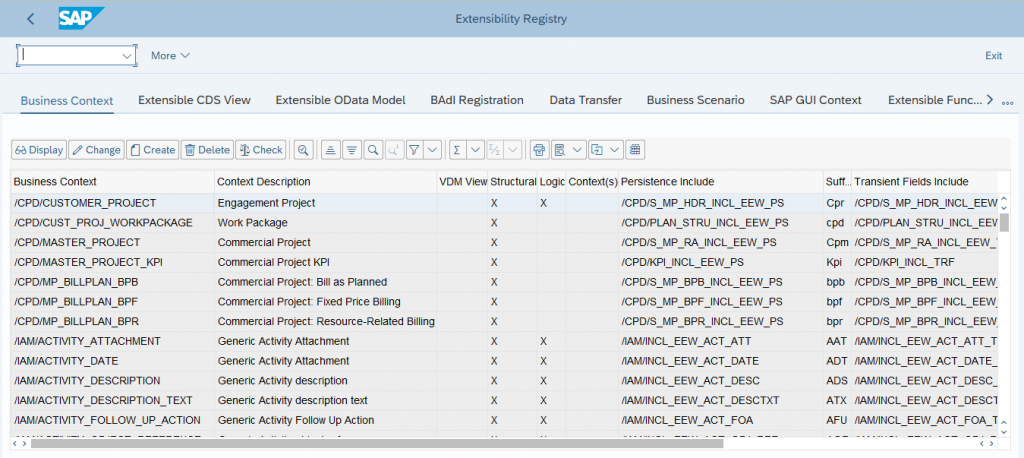Image resolution: width=1024 pixels, height=458 pixels.
Task: Select the /CPD/MP_BILLPLAN_BPB cell
Action: 112,282
